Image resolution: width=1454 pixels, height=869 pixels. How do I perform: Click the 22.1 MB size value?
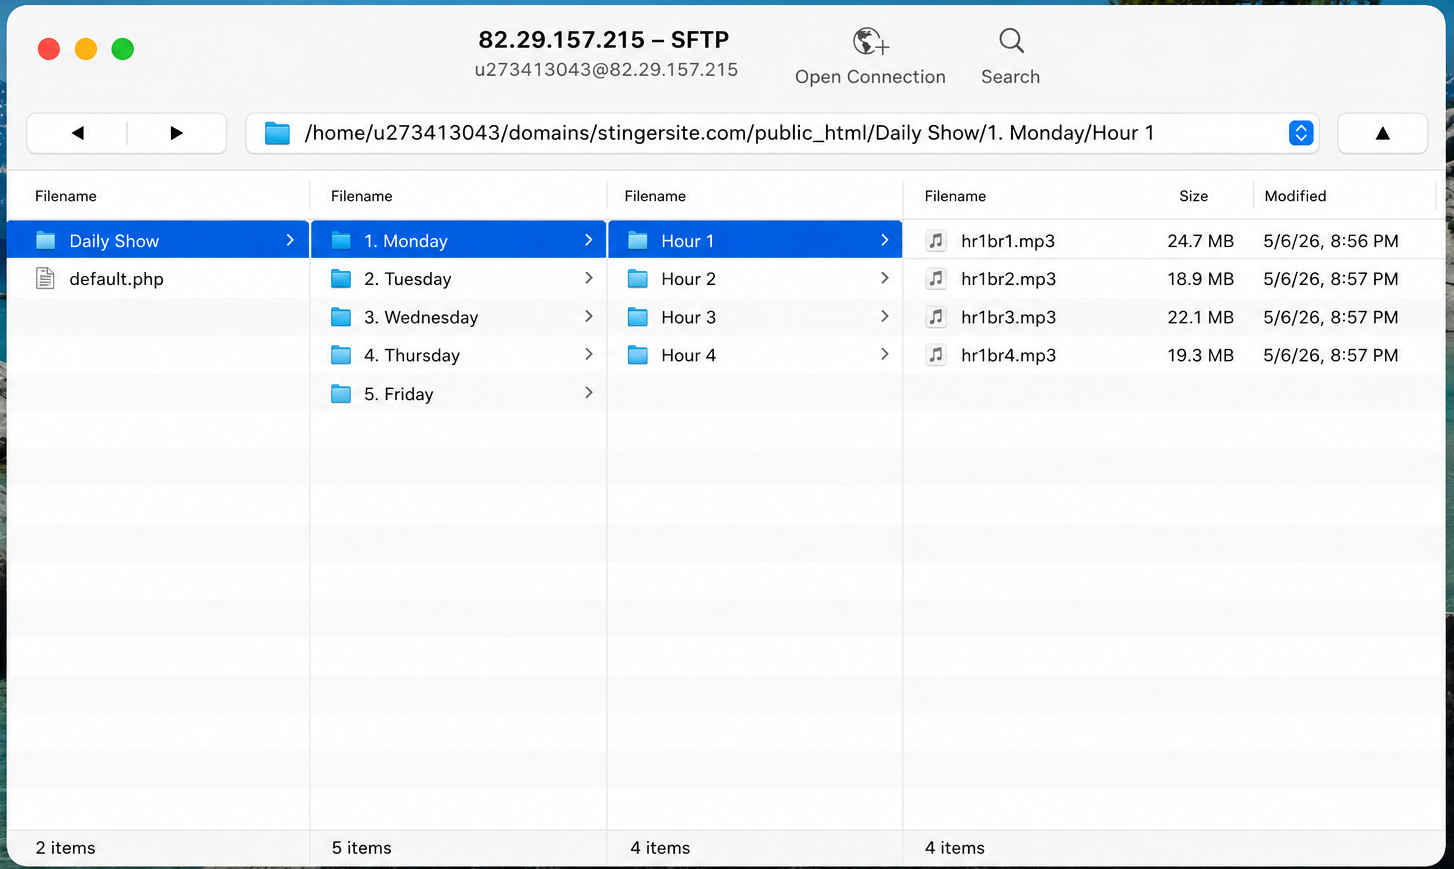click(x=1200, y=317)
